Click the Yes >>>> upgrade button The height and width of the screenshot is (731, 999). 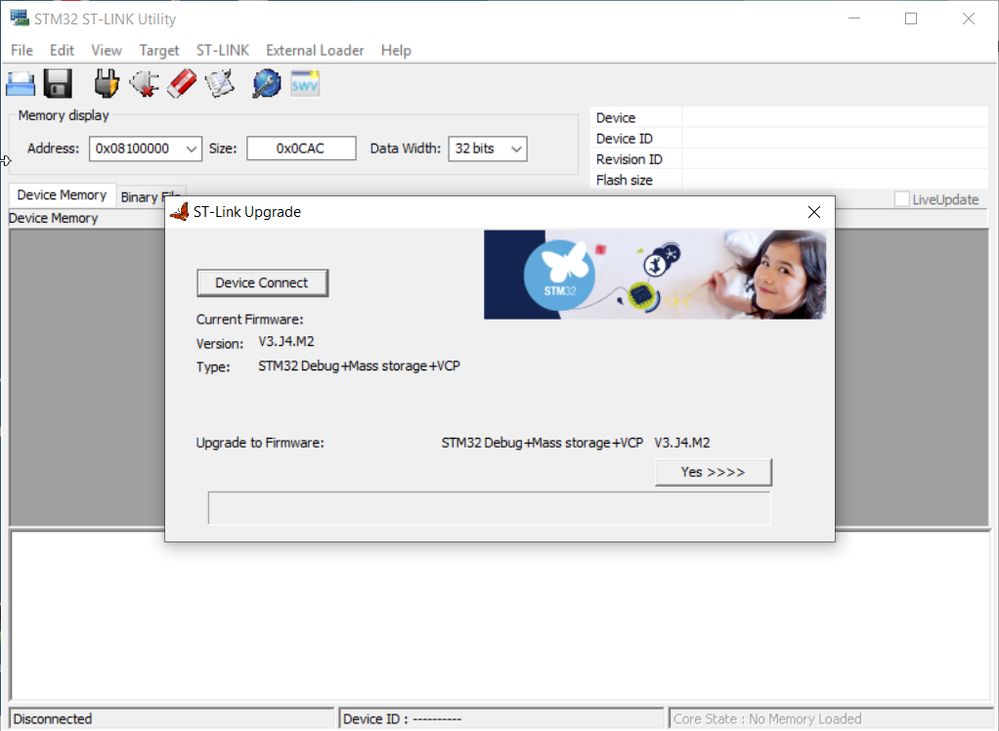point(713,472)
